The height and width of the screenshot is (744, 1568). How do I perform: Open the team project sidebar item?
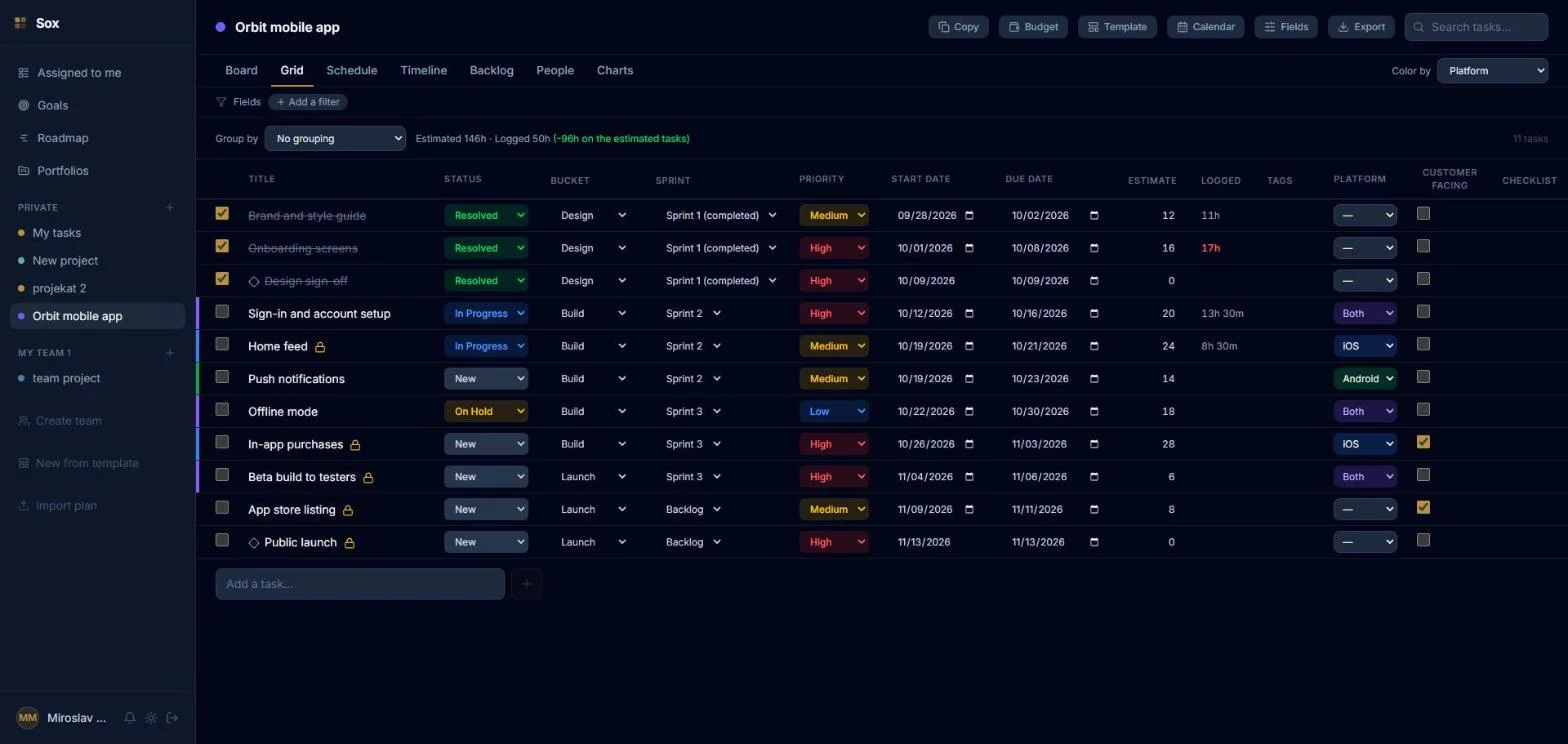tap(98, 378)
